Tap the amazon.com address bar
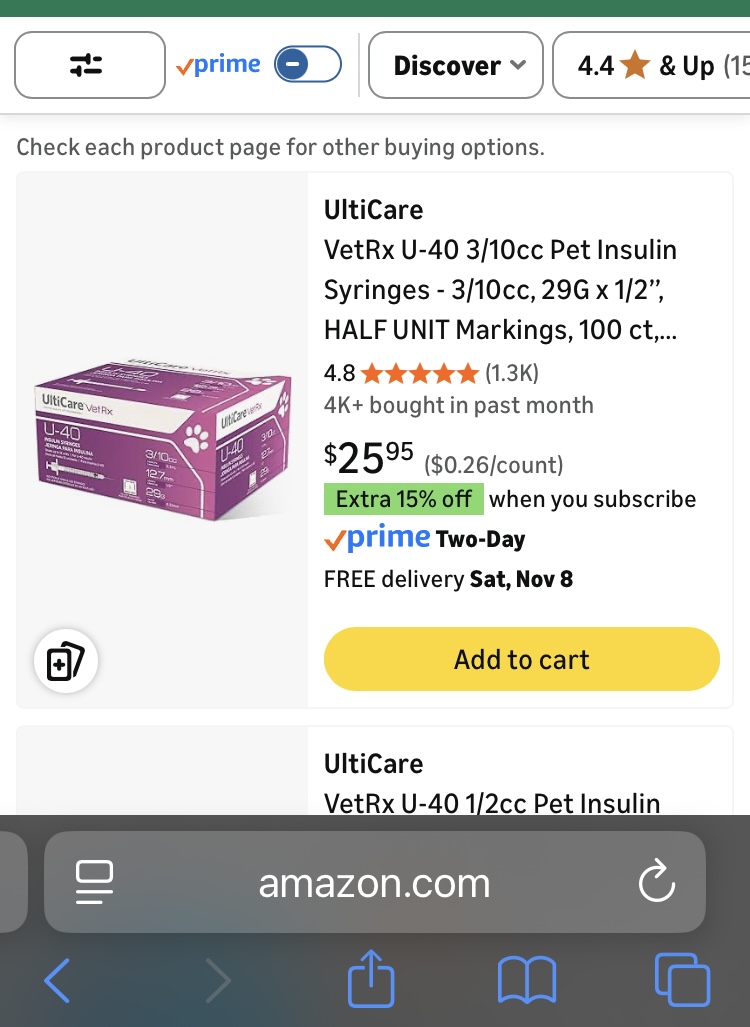 tap(374, 882)
